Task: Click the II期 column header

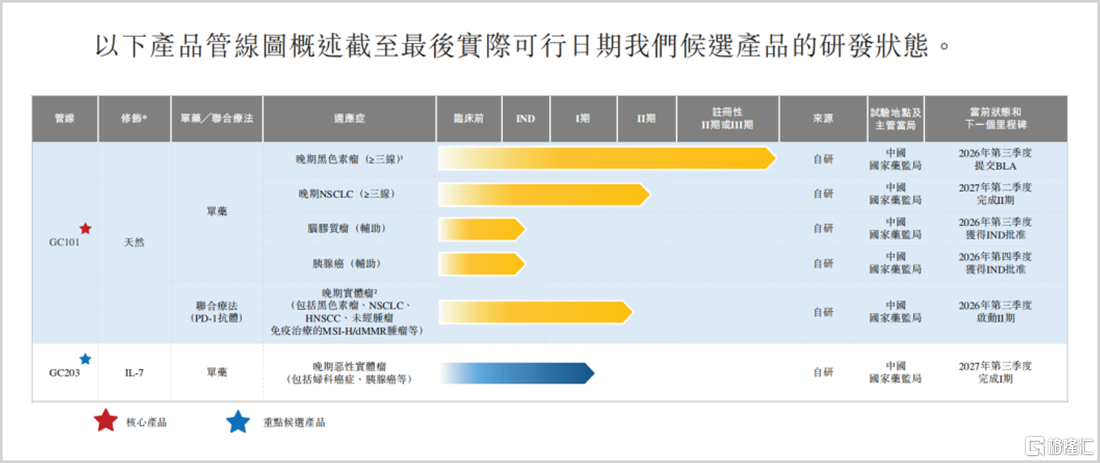Action: coord(646,119)
